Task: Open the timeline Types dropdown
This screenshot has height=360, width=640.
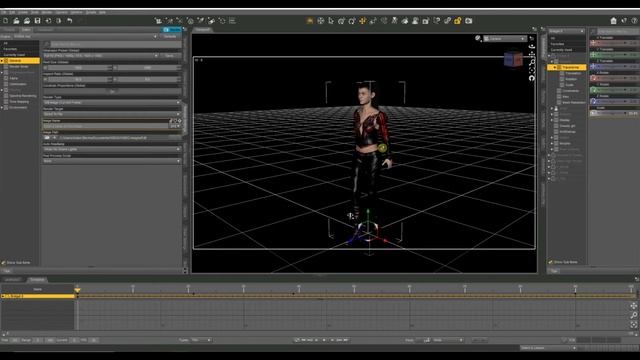Action: pos(201,340)
